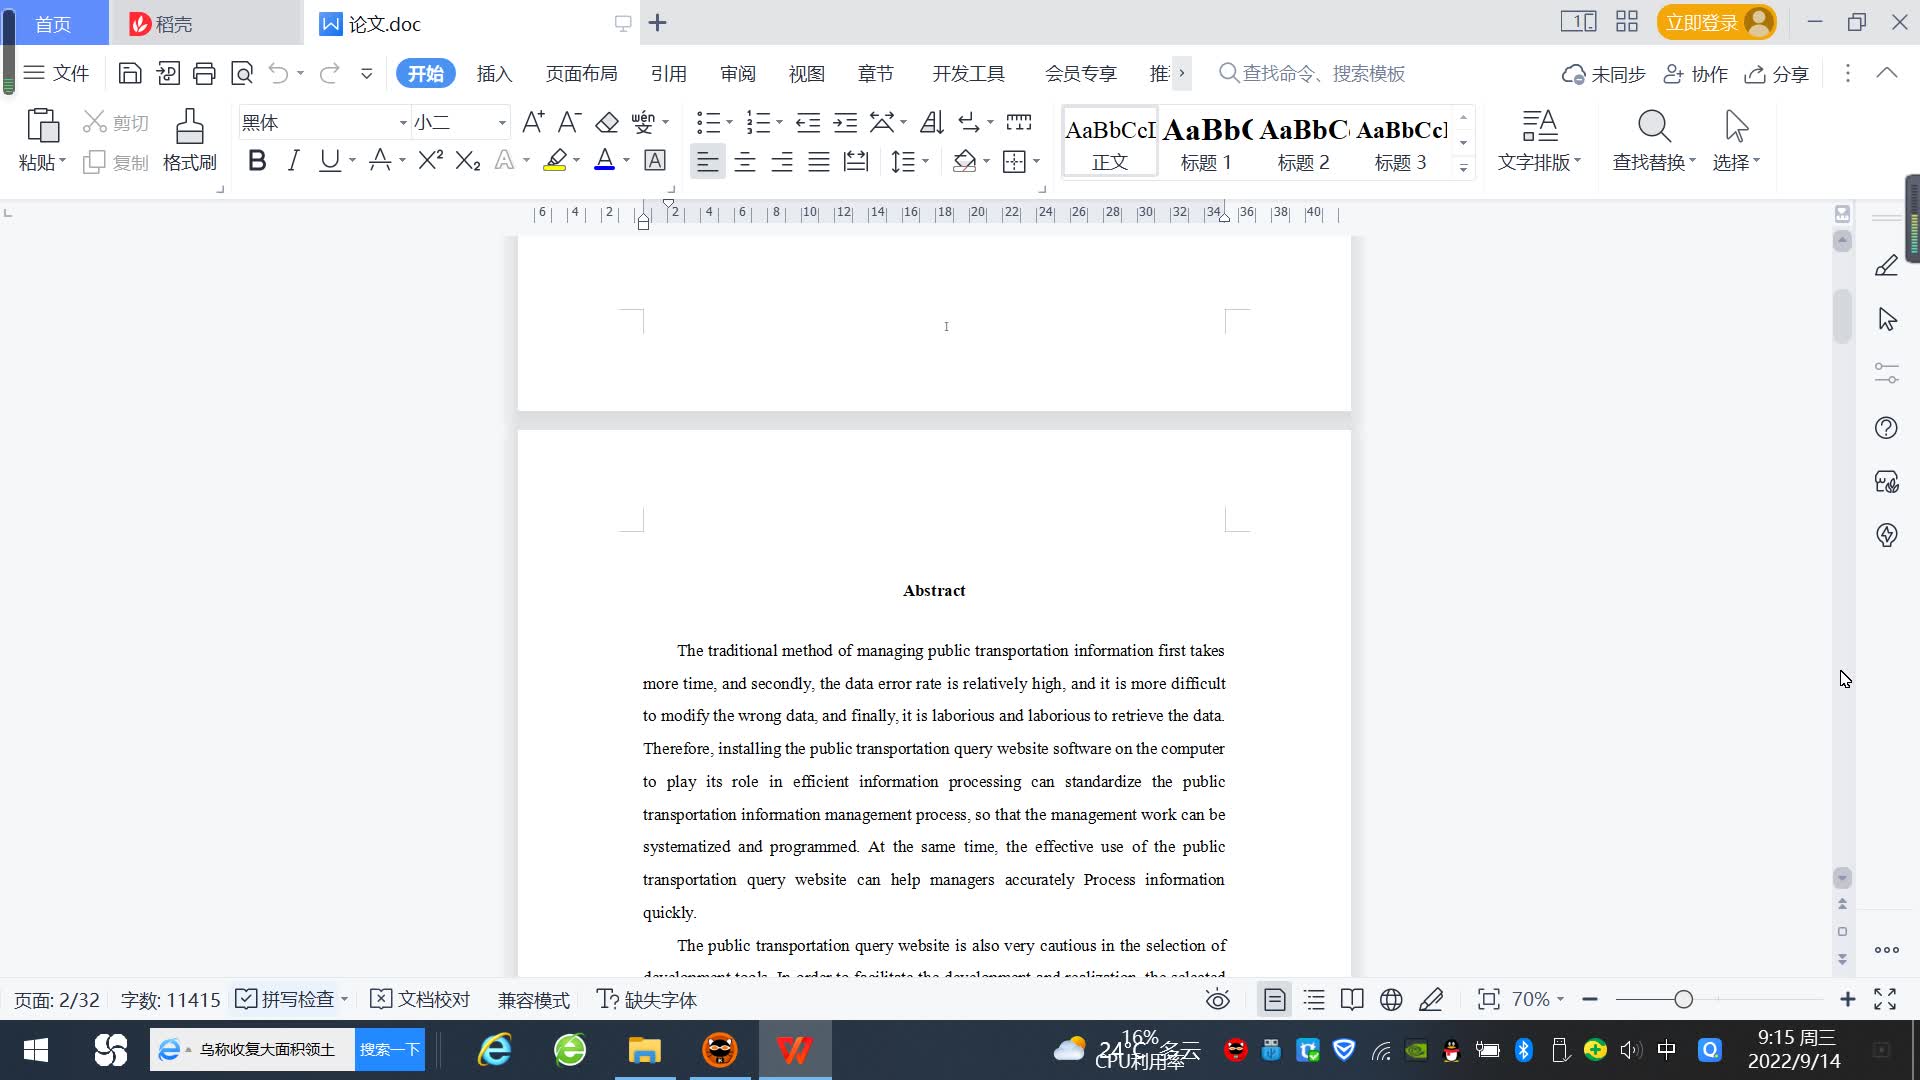Apply the 标题 1 heading style

pos(1206,142)
